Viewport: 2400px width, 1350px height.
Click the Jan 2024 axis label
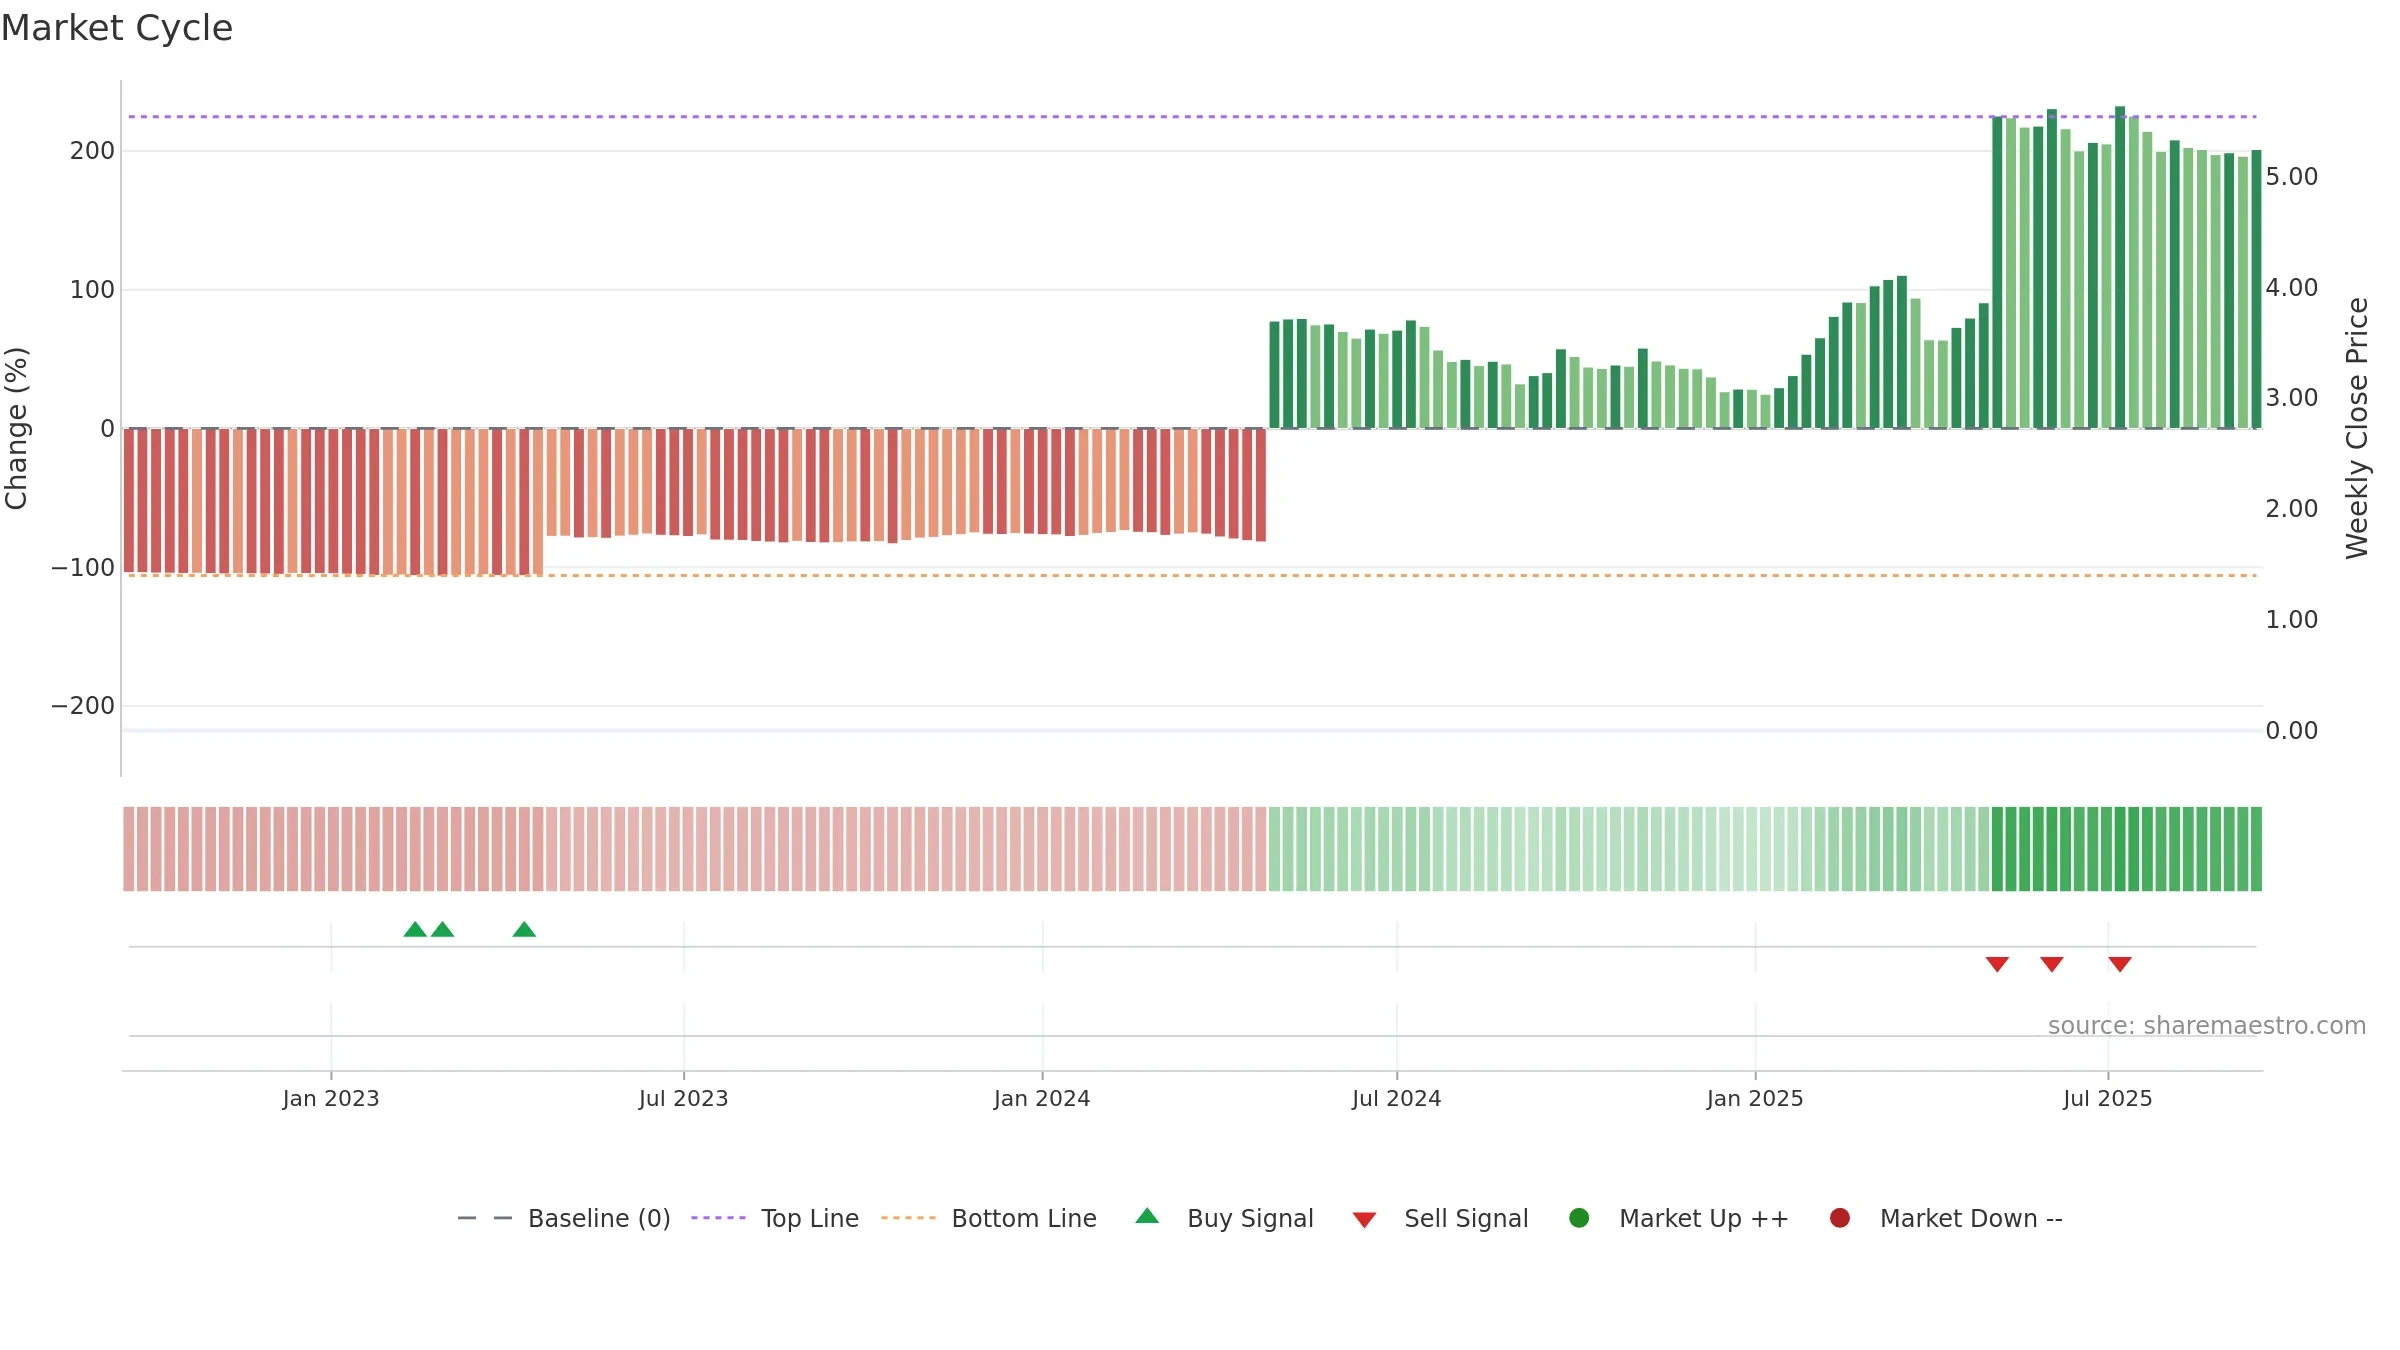tap(1042, 1098)
